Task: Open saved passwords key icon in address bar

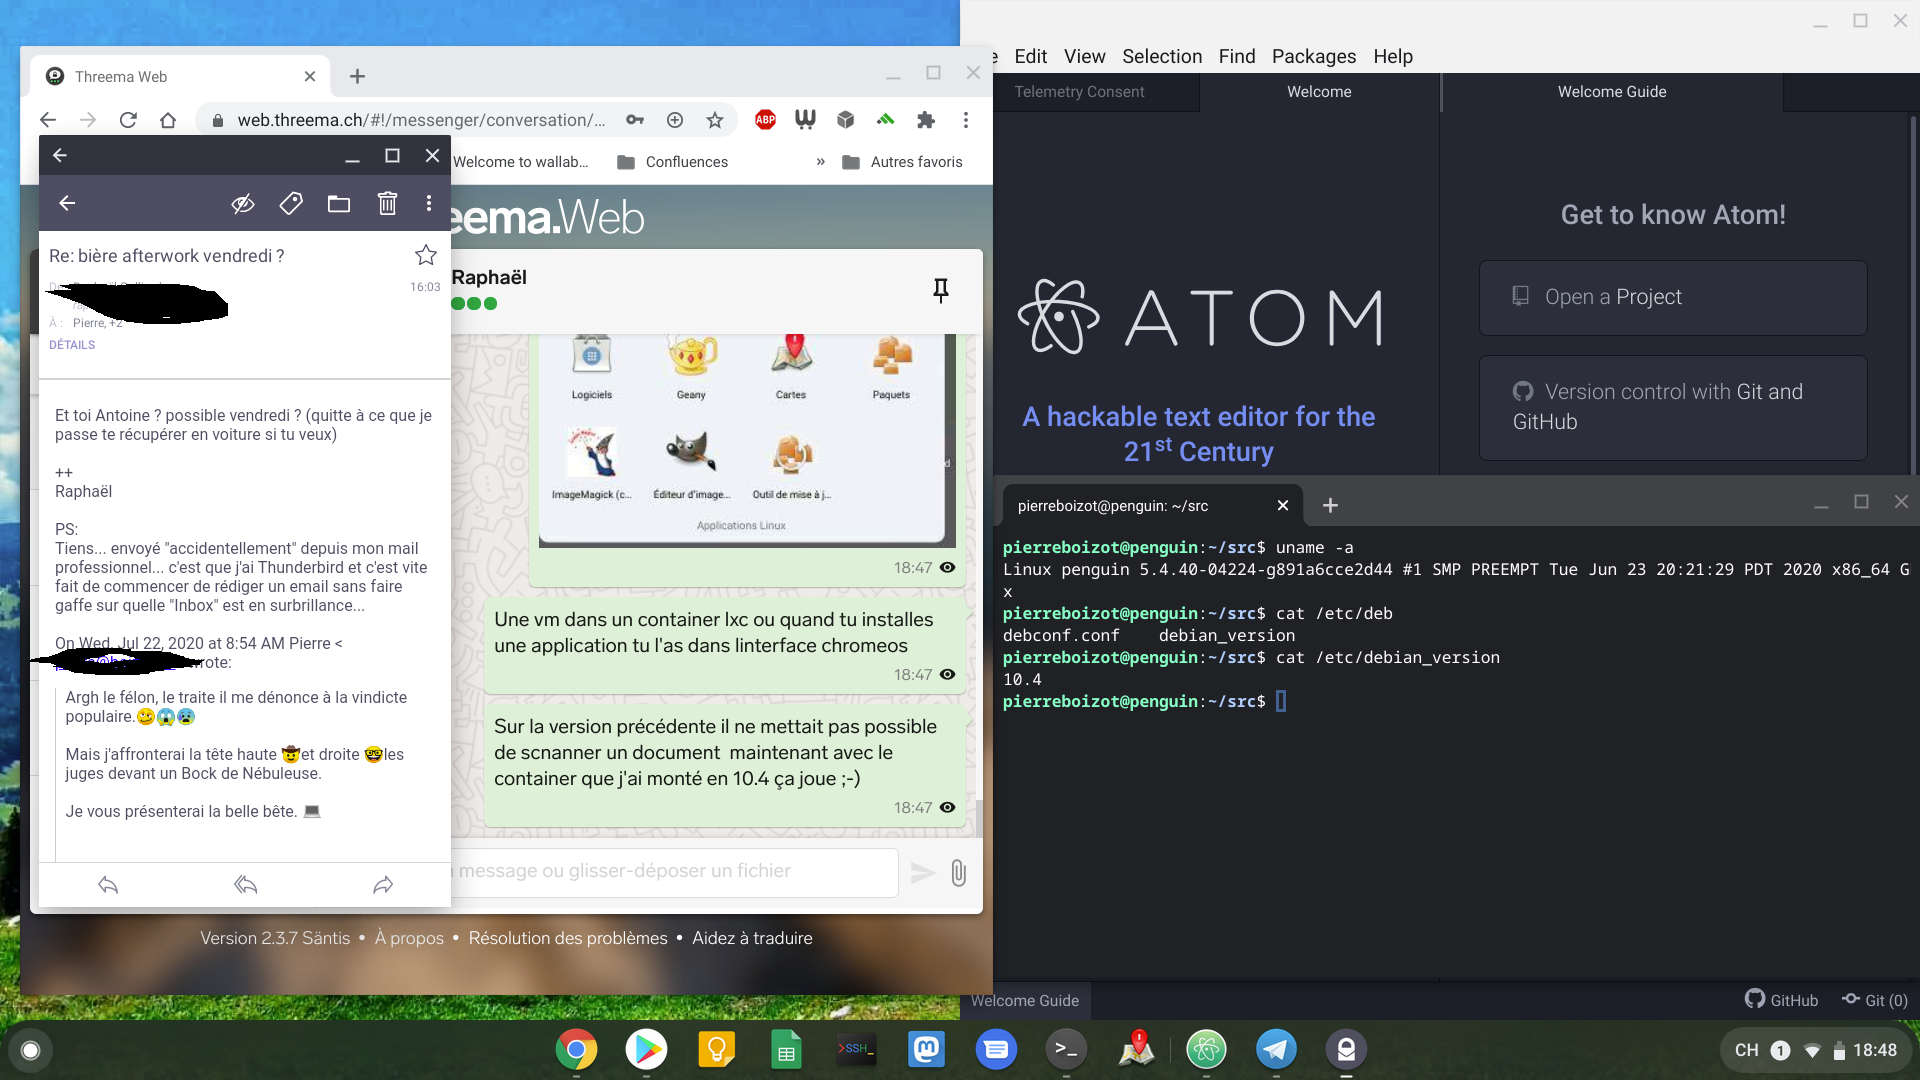Action: click(635, 120)
